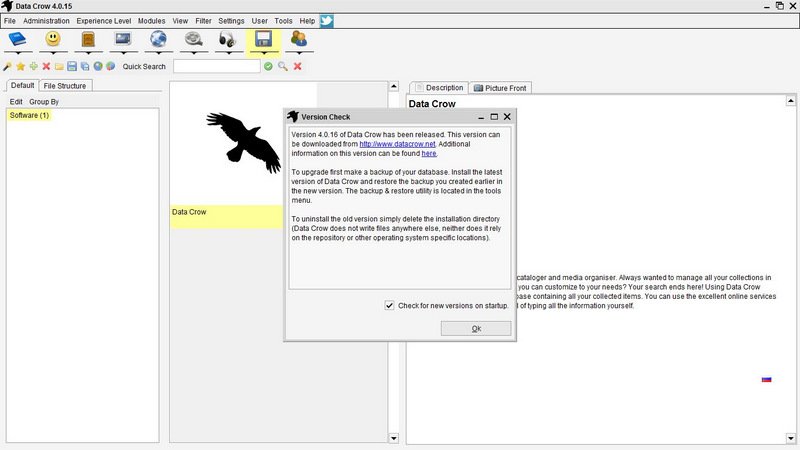800x450 pixels.
Task: Open the Help menu
Action: (x=307, y=21)
